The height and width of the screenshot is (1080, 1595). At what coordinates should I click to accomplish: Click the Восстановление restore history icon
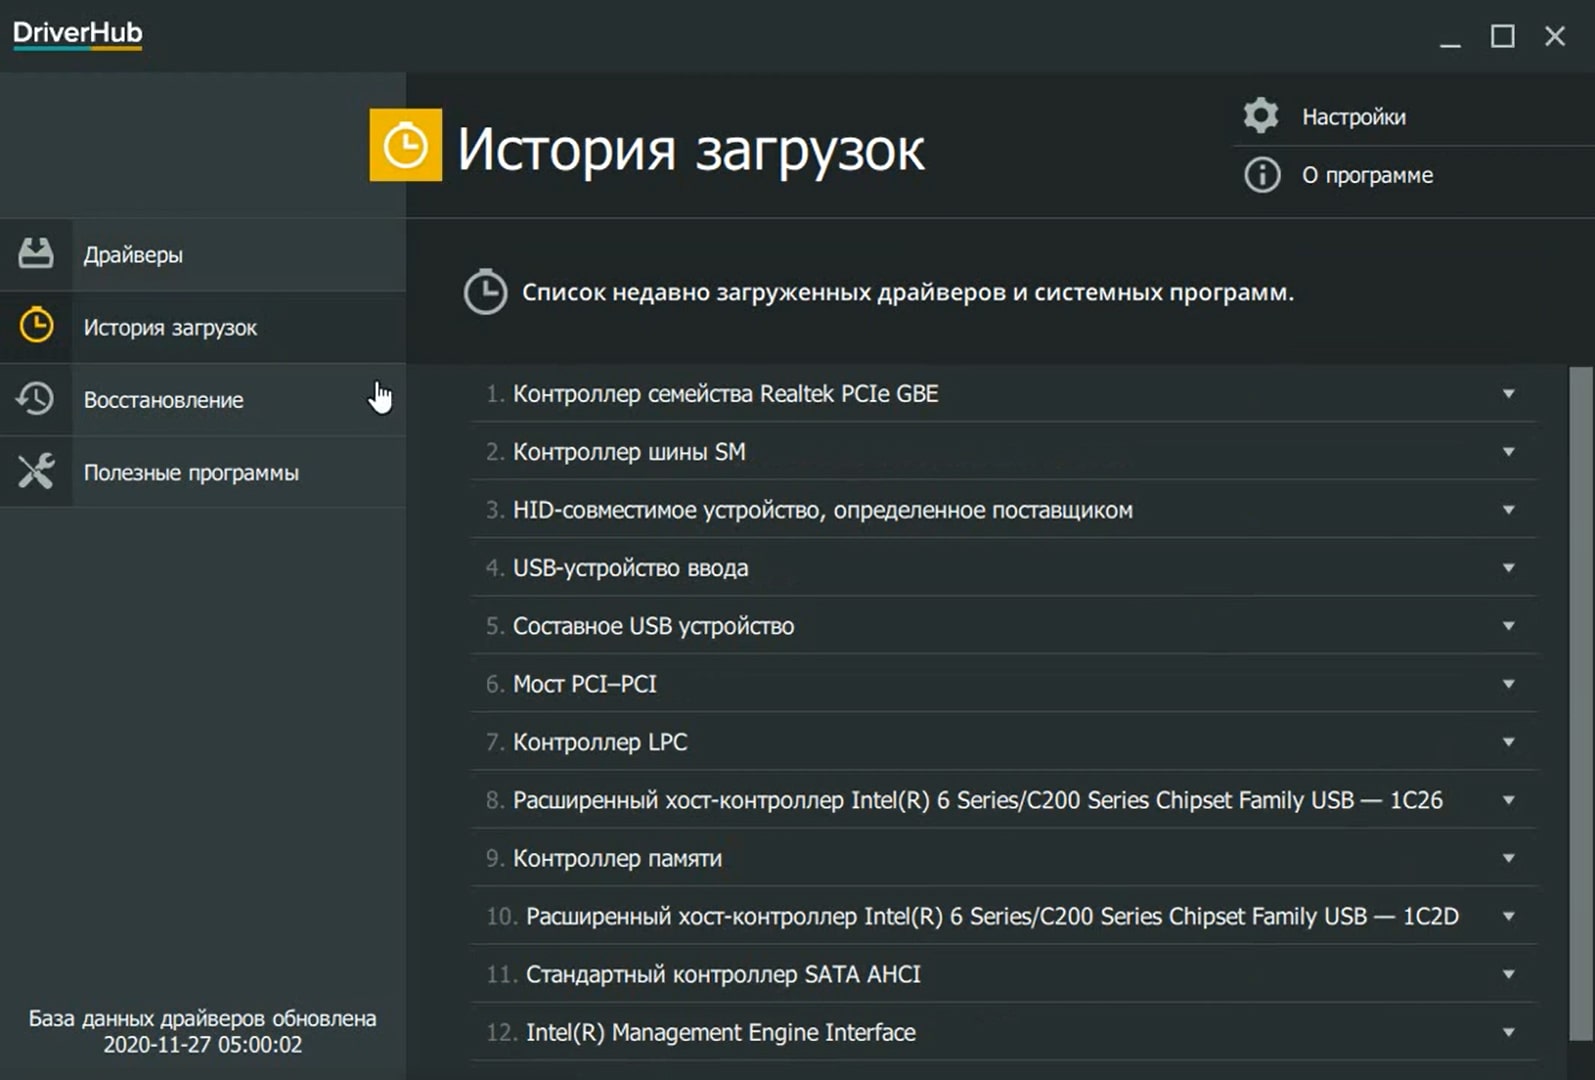tap(36, 399)
